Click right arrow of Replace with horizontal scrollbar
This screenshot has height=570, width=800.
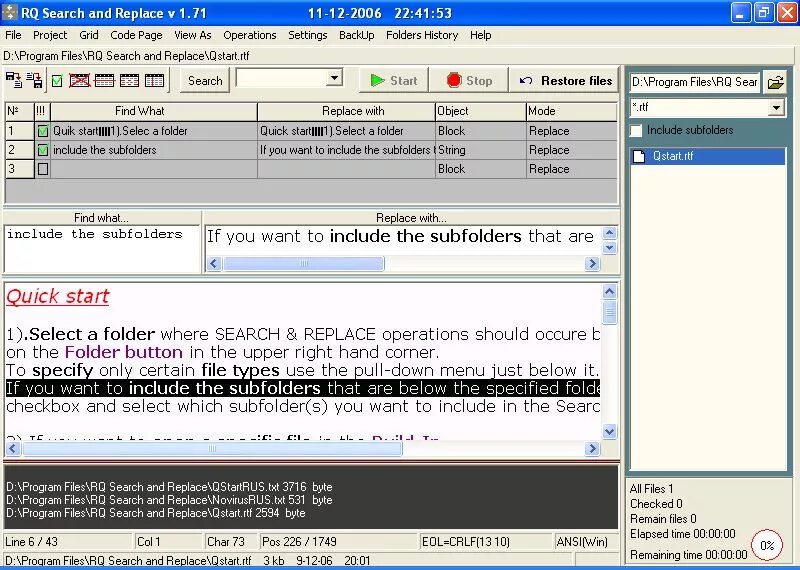[592, 264]
